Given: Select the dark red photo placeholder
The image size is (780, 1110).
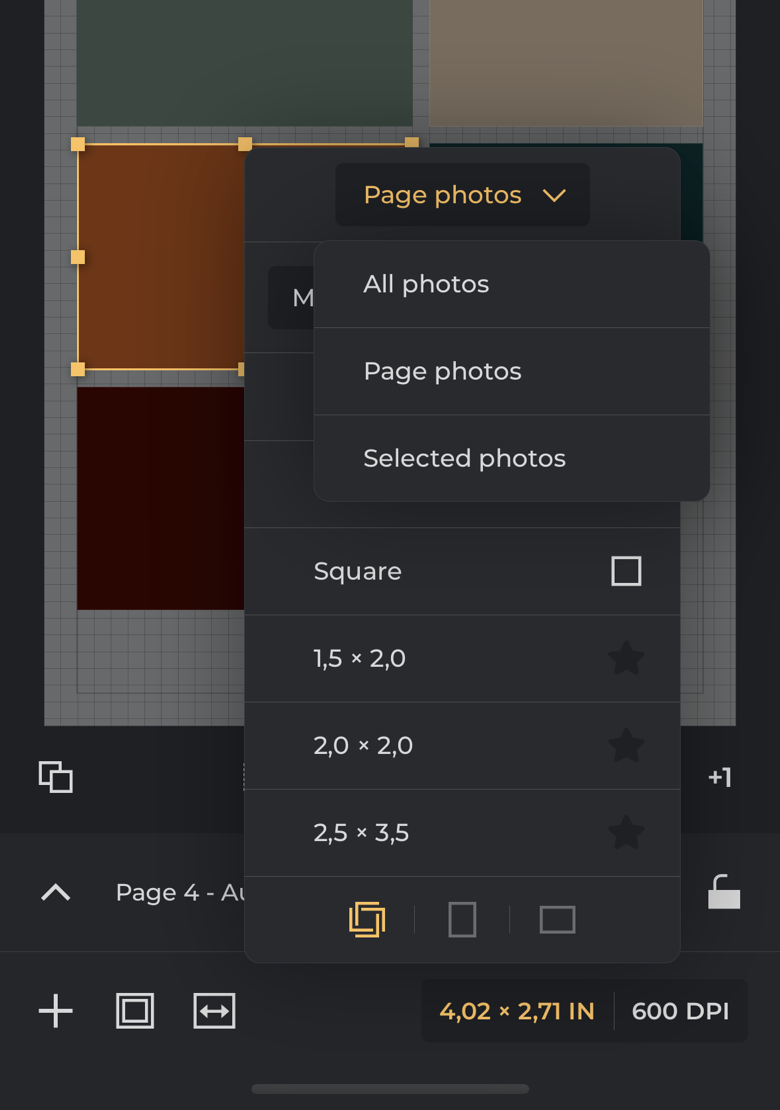Looking at the screenshot, I should (x=160, y=498).
